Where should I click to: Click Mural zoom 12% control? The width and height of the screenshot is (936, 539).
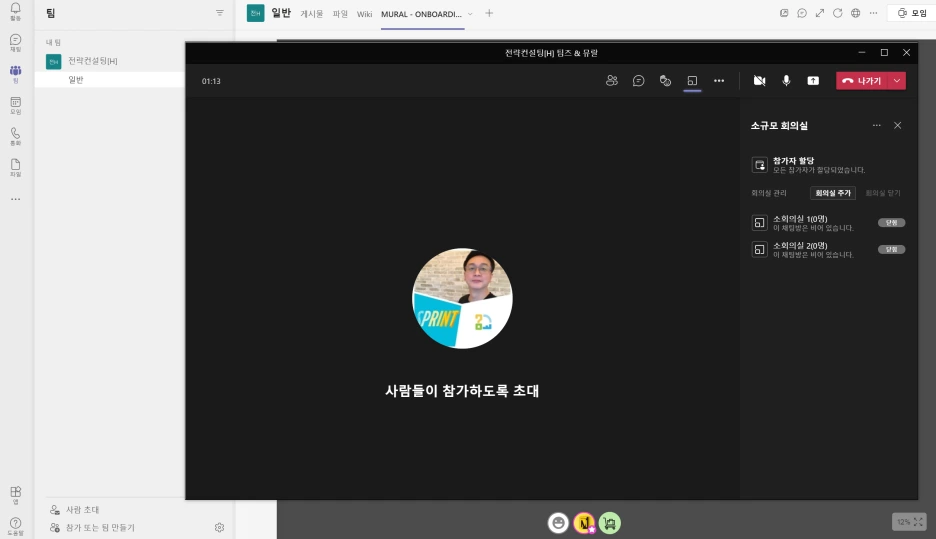pyautogui.click(x=909, y=522)
